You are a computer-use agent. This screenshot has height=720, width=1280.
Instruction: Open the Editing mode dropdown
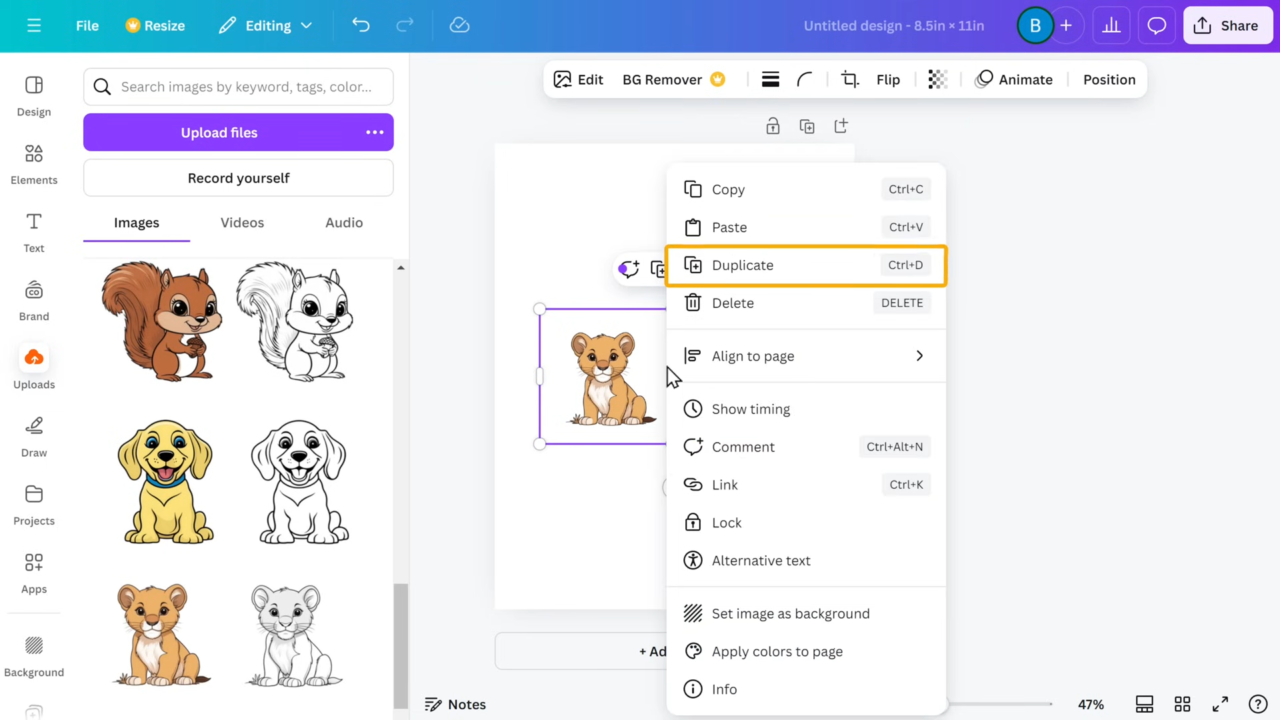coord(265,26)
